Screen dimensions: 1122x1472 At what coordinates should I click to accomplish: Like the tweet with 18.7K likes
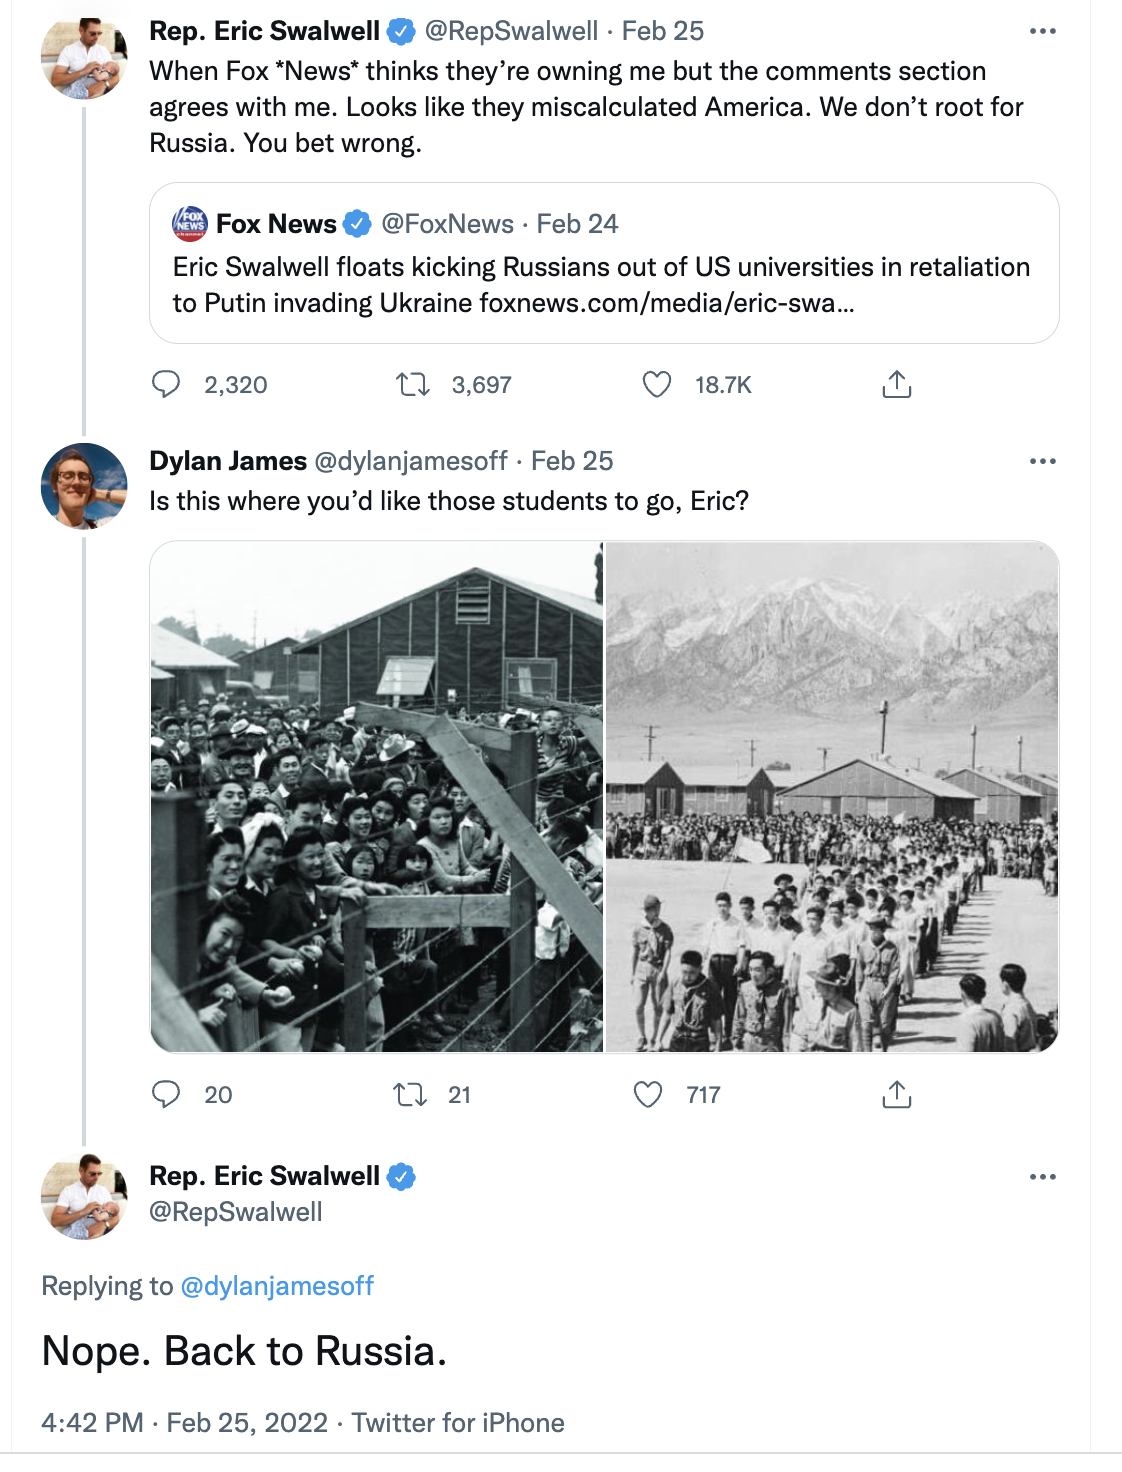[x=657, y=385]
